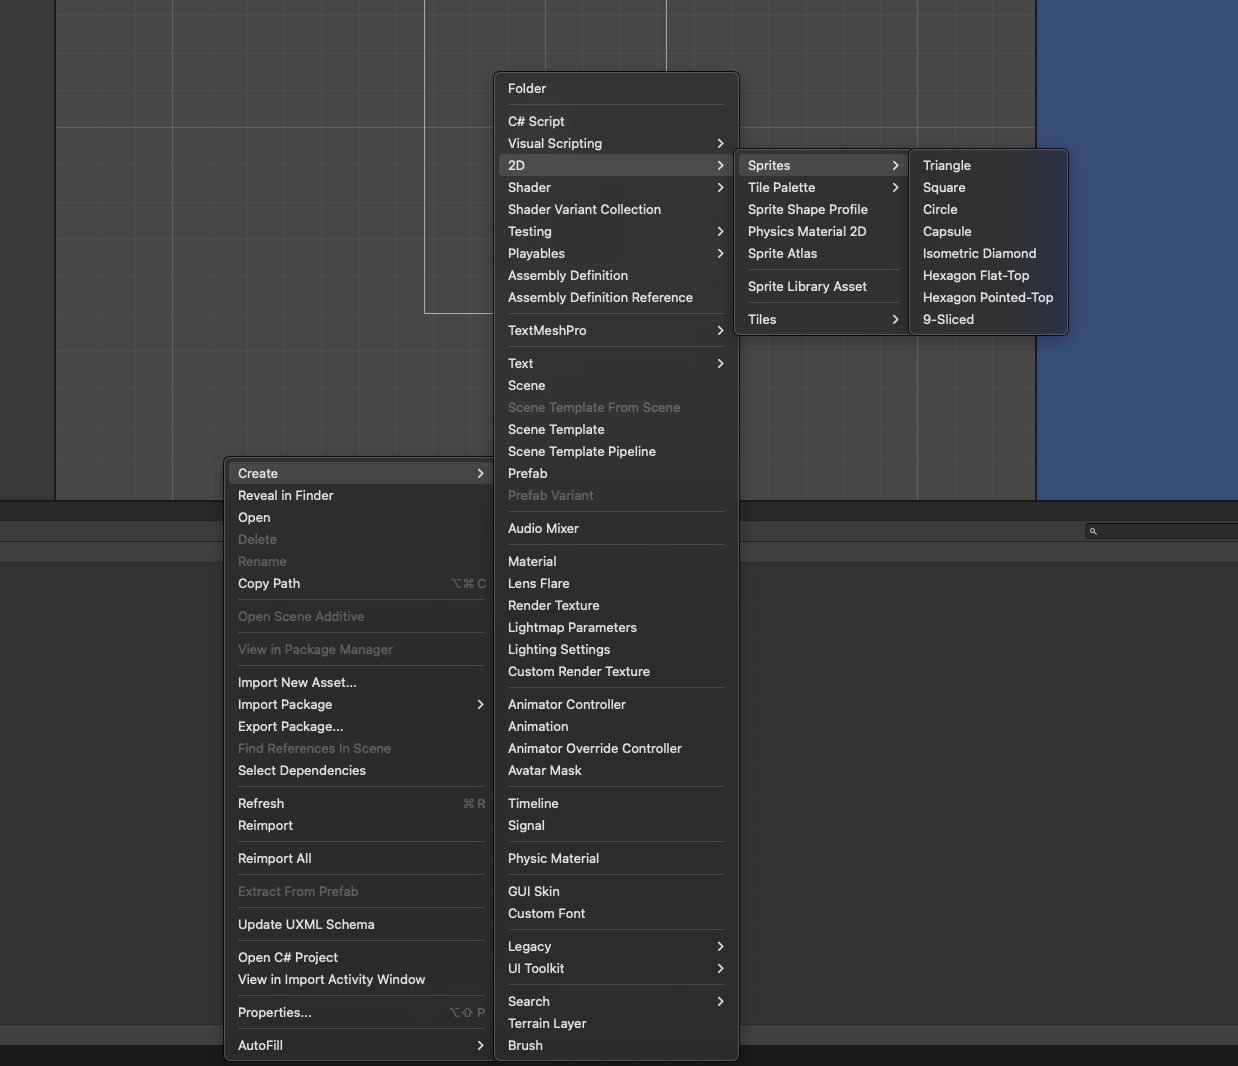Create a GUI Skin
The height and width of the screenshot is (1066, 1238).
pyautogui.click(x=616, y=891)
